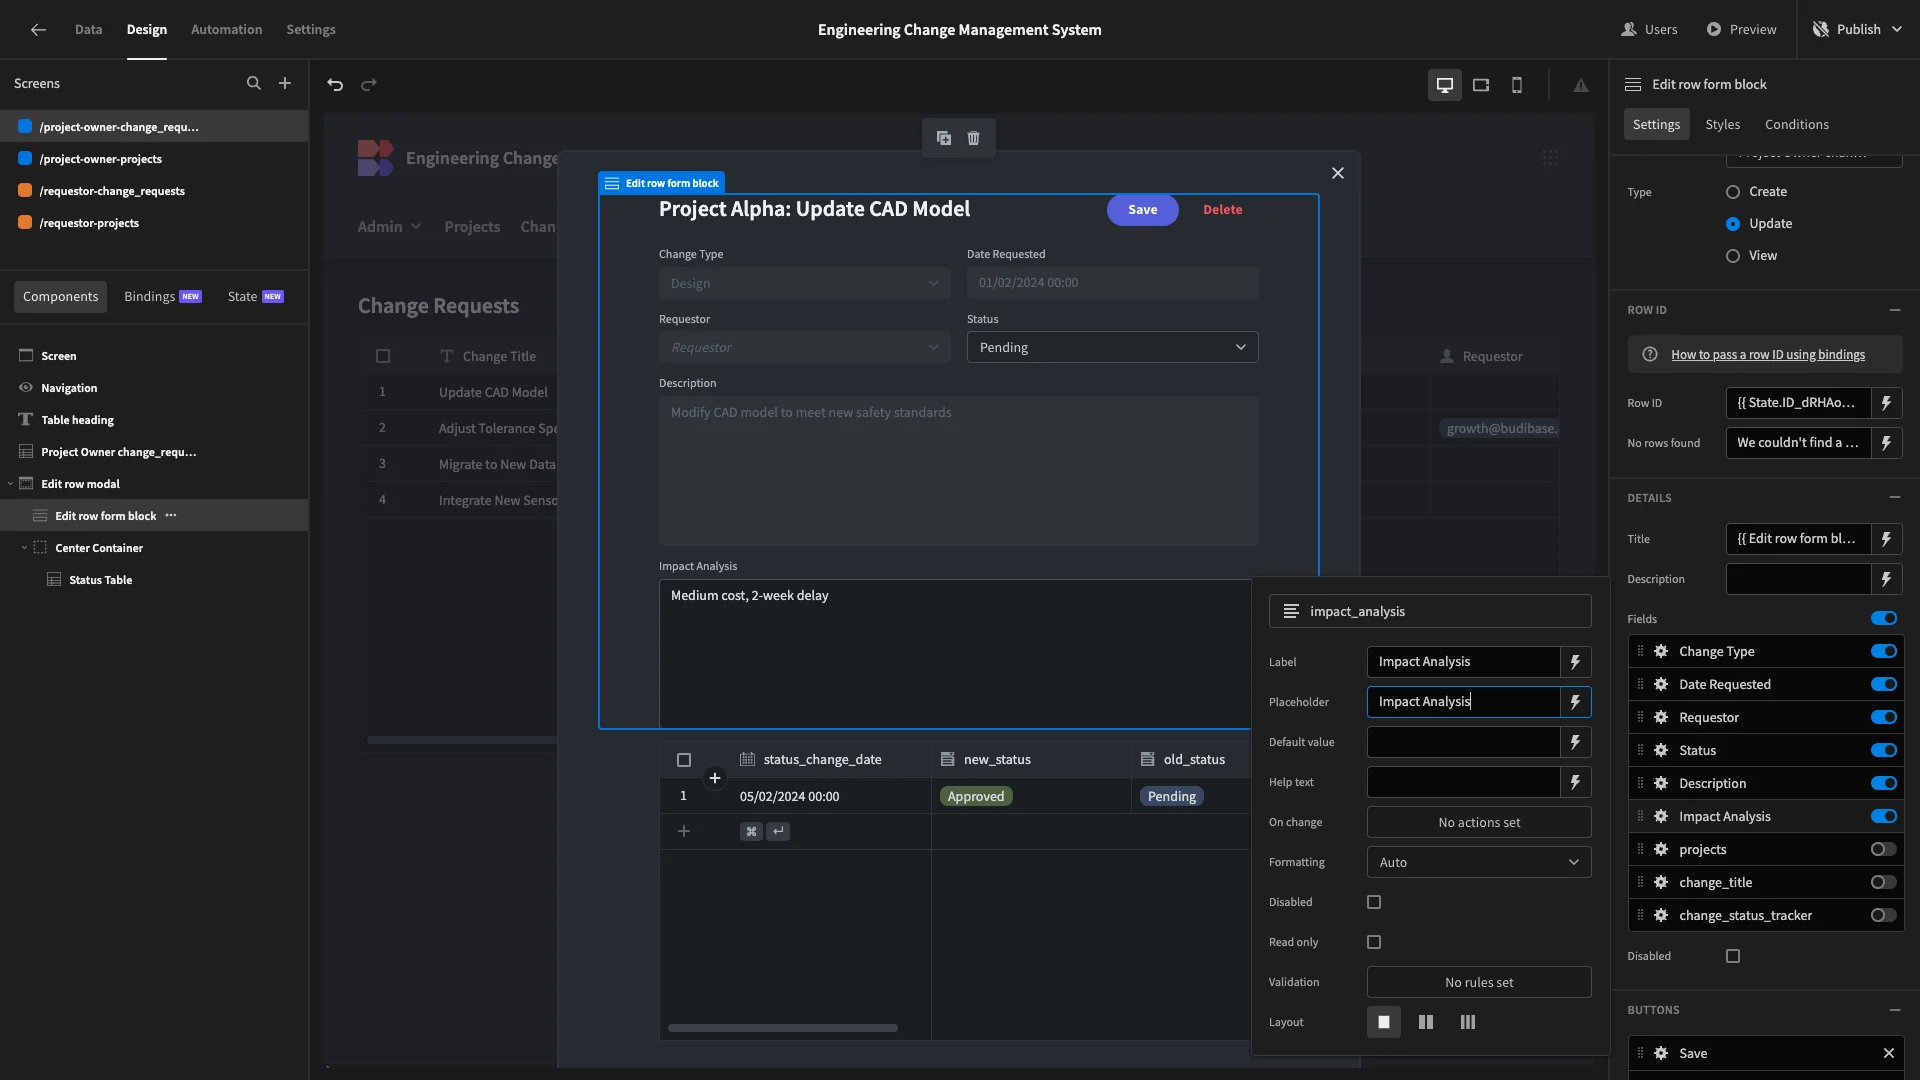Open the Data tab
Image resolution: width=1920 pixels, height=1080 pixels.
click(88, 30)
